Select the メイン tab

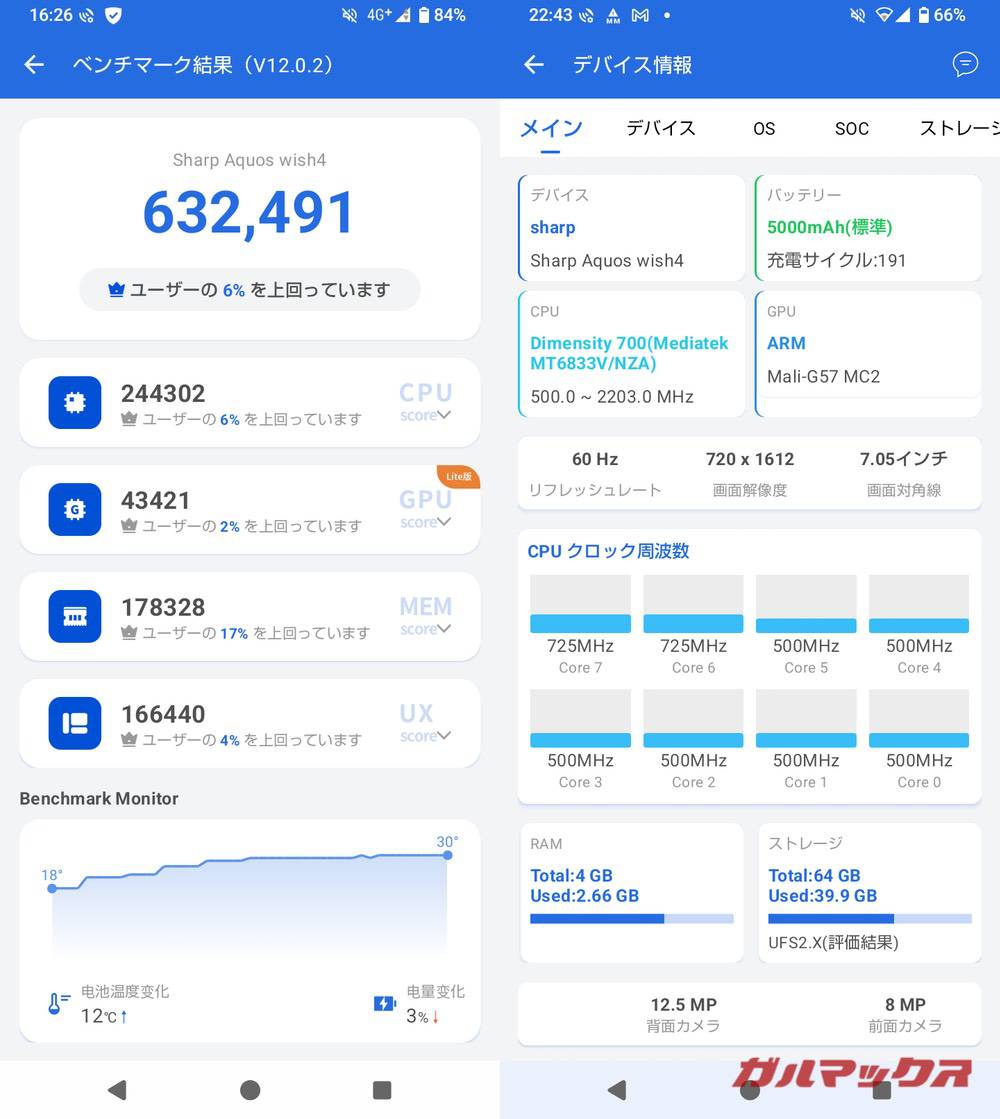[x=551, y=128]
